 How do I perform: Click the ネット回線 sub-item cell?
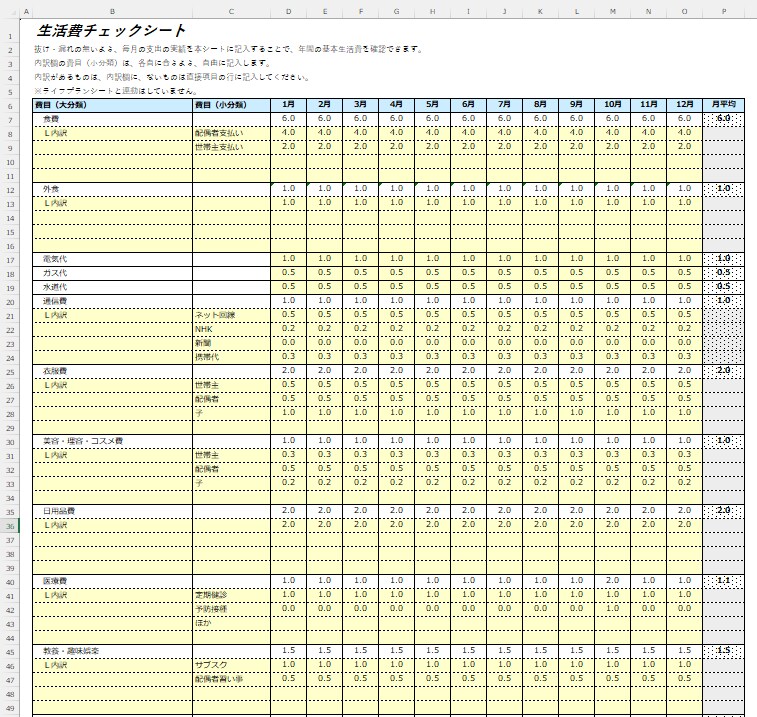click(x=231, y=315)
